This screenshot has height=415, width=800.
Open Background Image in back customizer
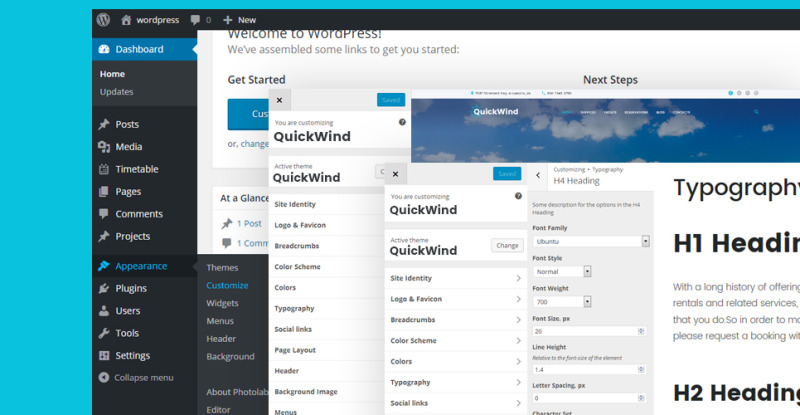pos(327,392)
